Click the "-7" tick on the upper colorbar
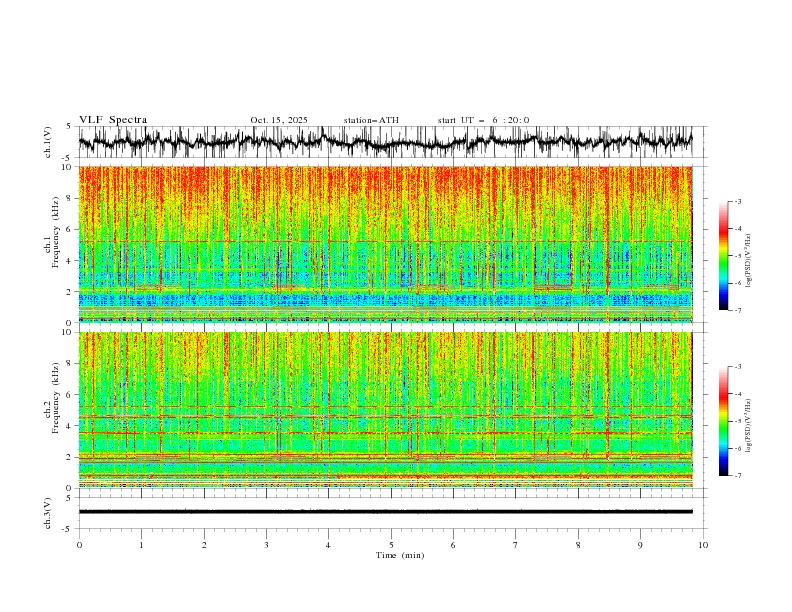Viewport: 792px width, 612px height. pos(737,310)
